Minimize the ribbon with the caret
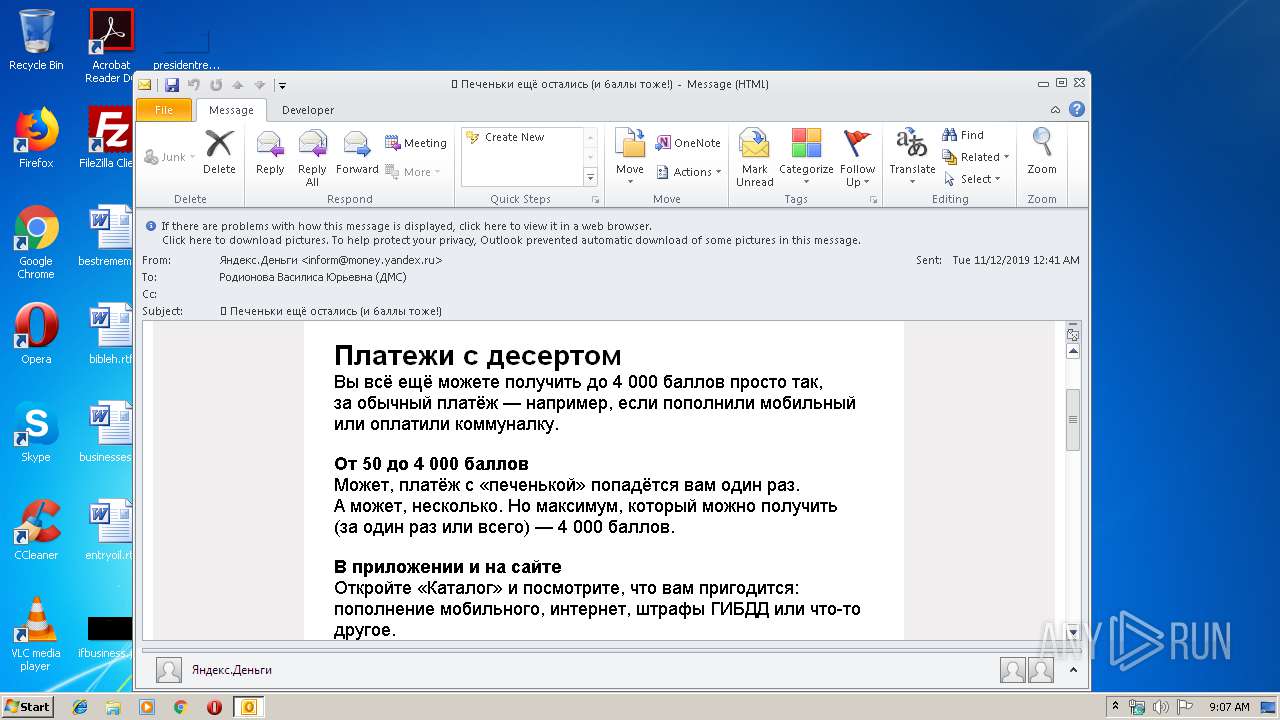The height and width of the screenshot is (720, 1280). tap(1055, 110)
